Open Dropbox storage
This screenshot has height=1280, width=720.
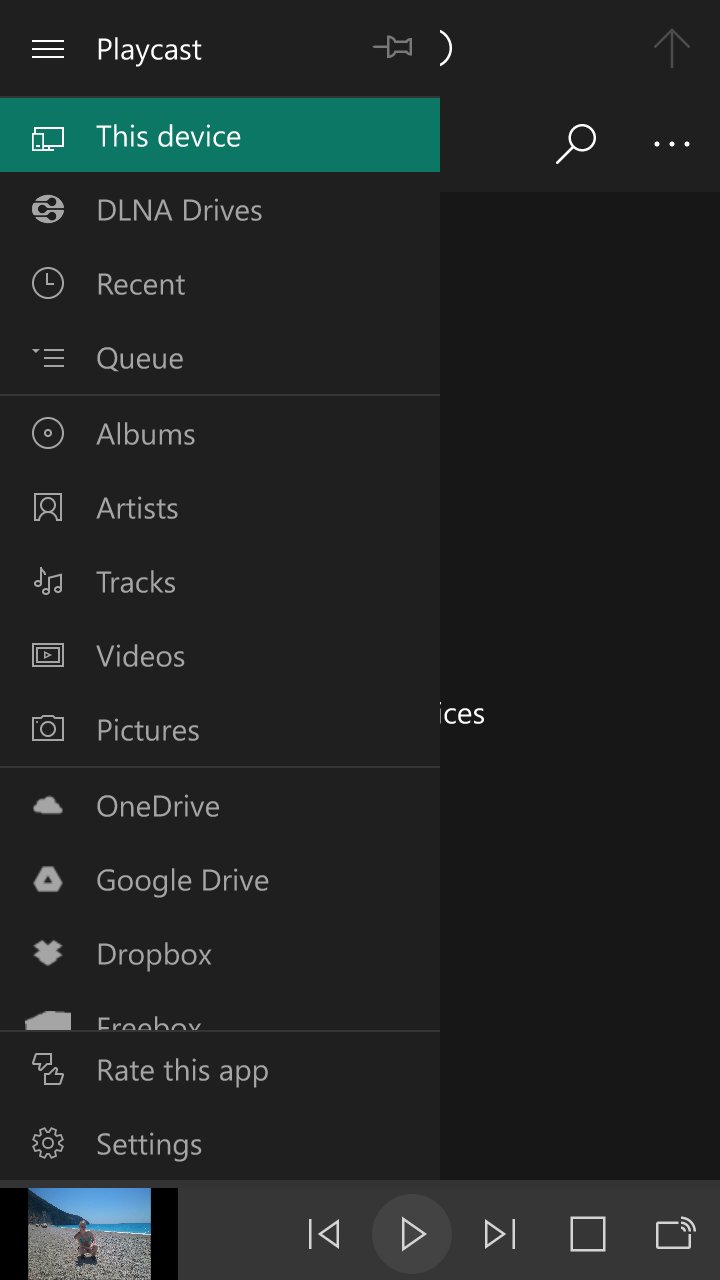coord(220,954)
